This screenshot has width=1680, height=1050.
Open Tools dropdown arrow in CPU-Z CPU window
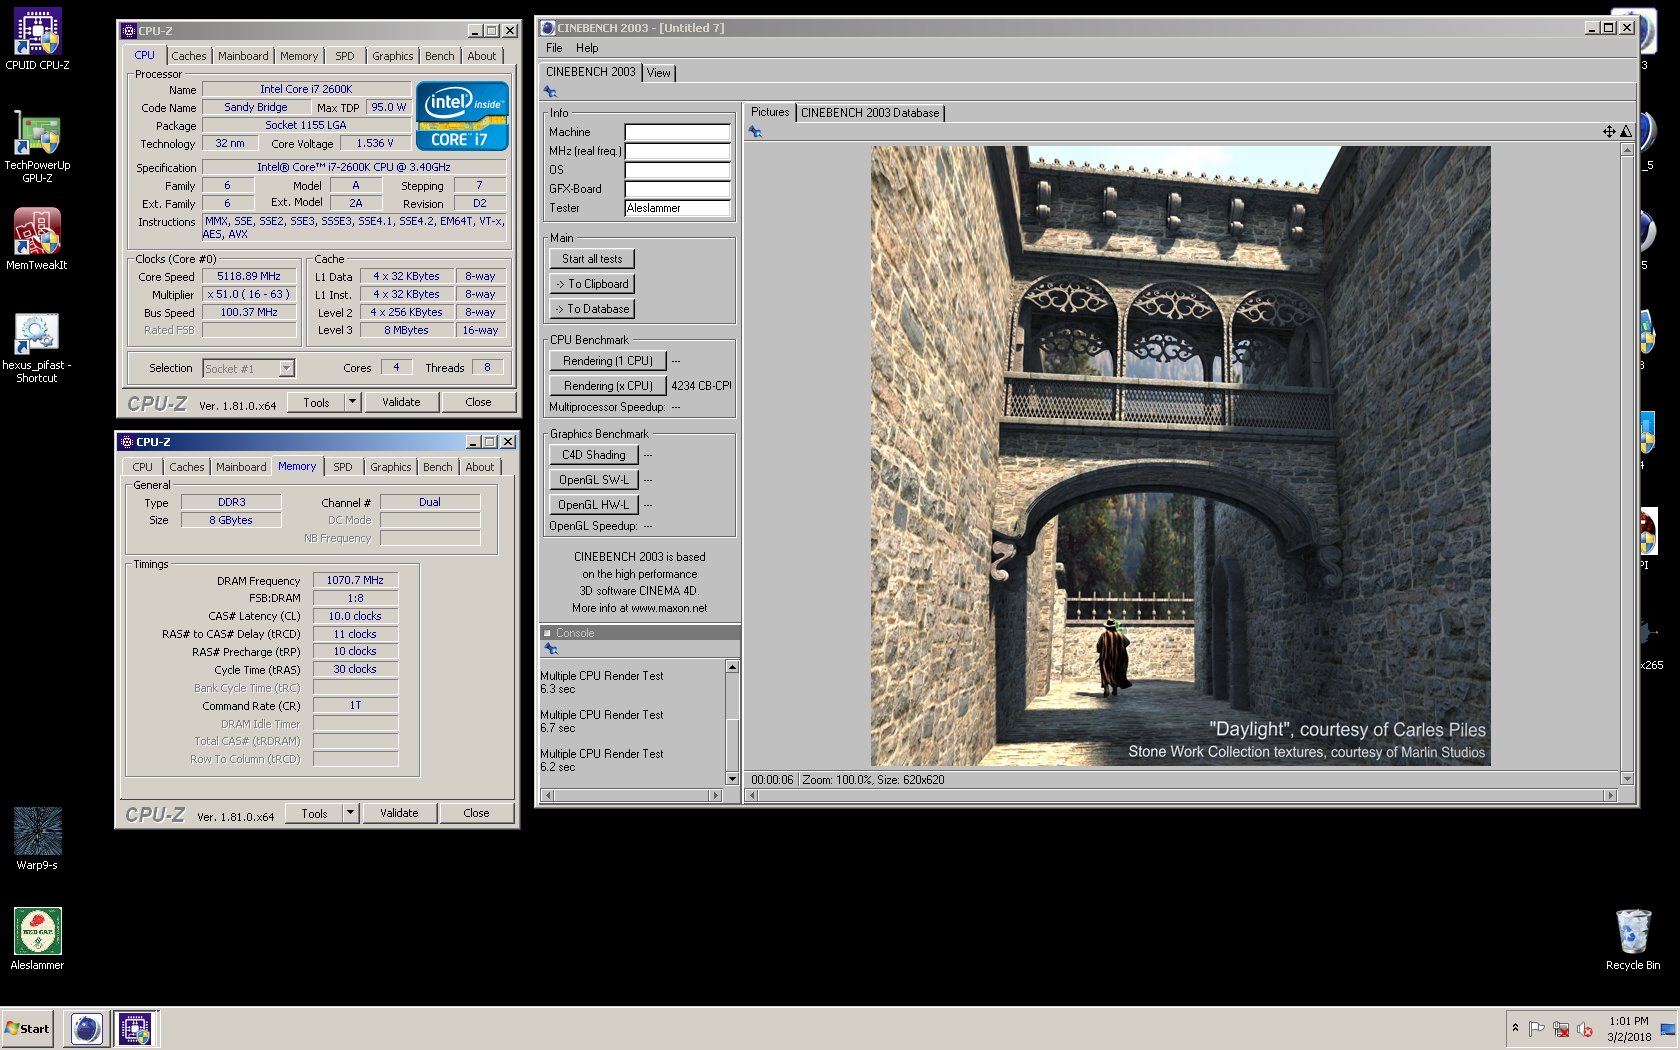[351, 402]
